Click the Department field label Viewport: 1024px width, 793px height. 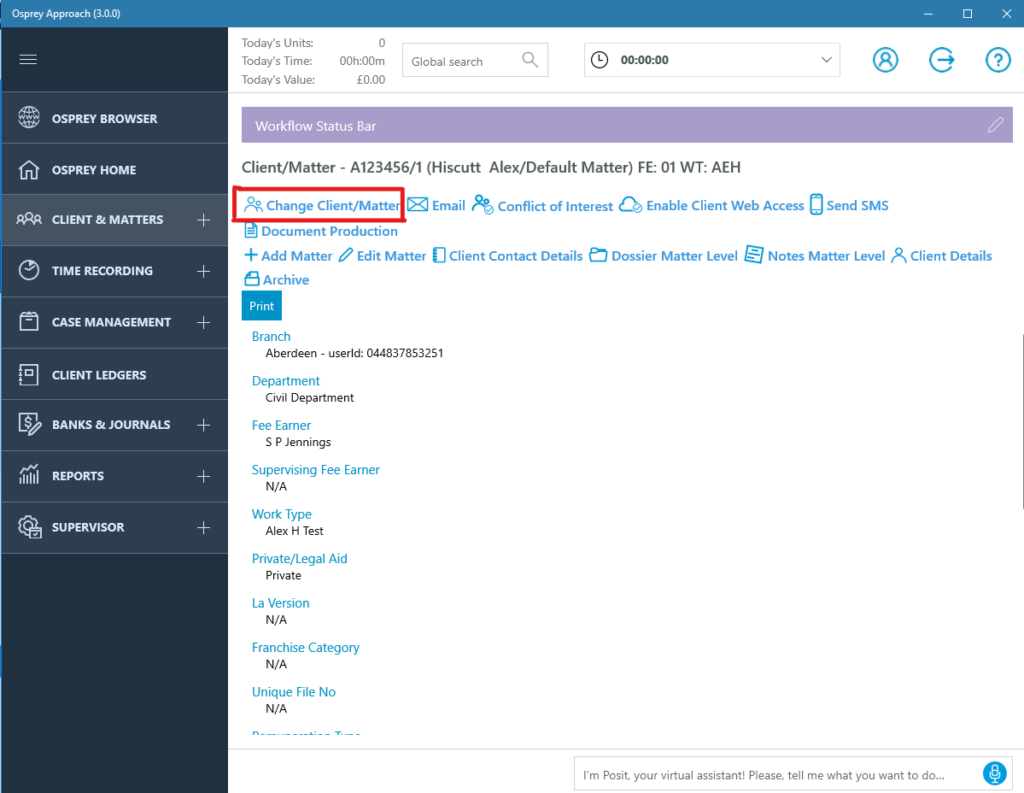coord(285,381)
